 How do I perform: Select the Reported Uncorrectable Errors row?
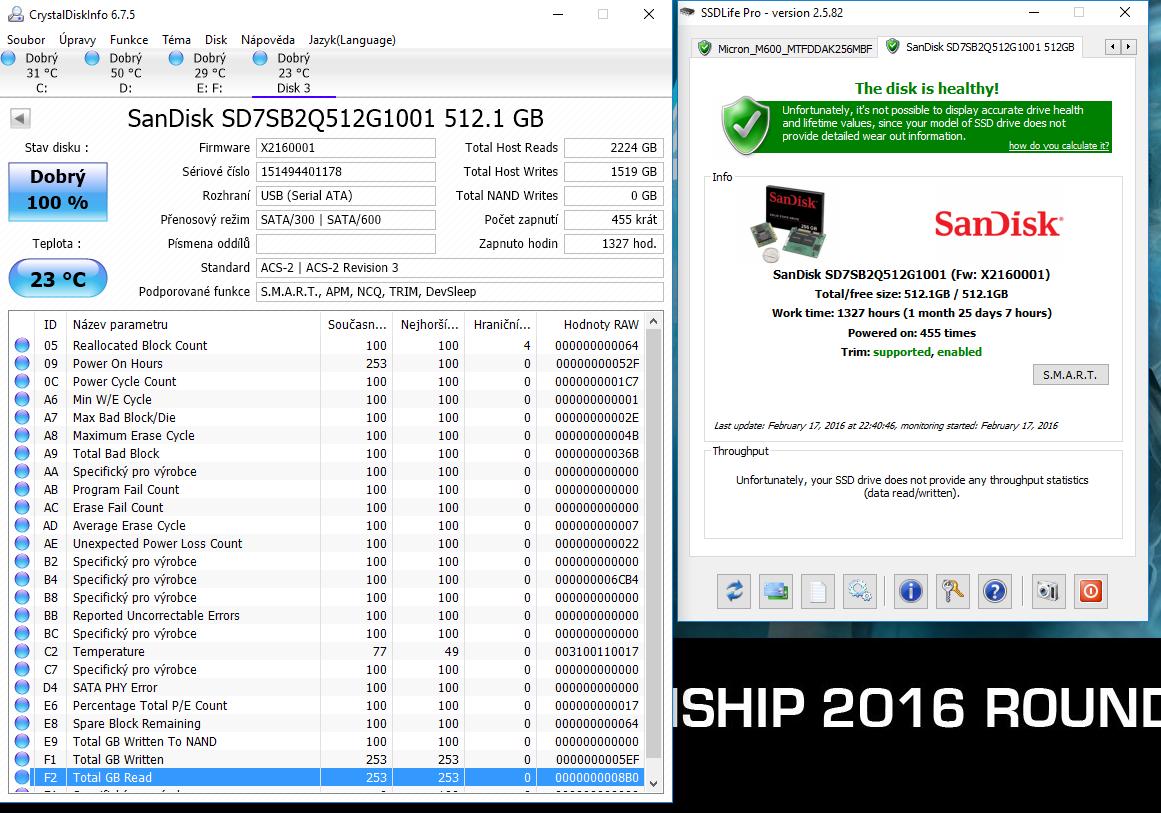tap(327, 615)
